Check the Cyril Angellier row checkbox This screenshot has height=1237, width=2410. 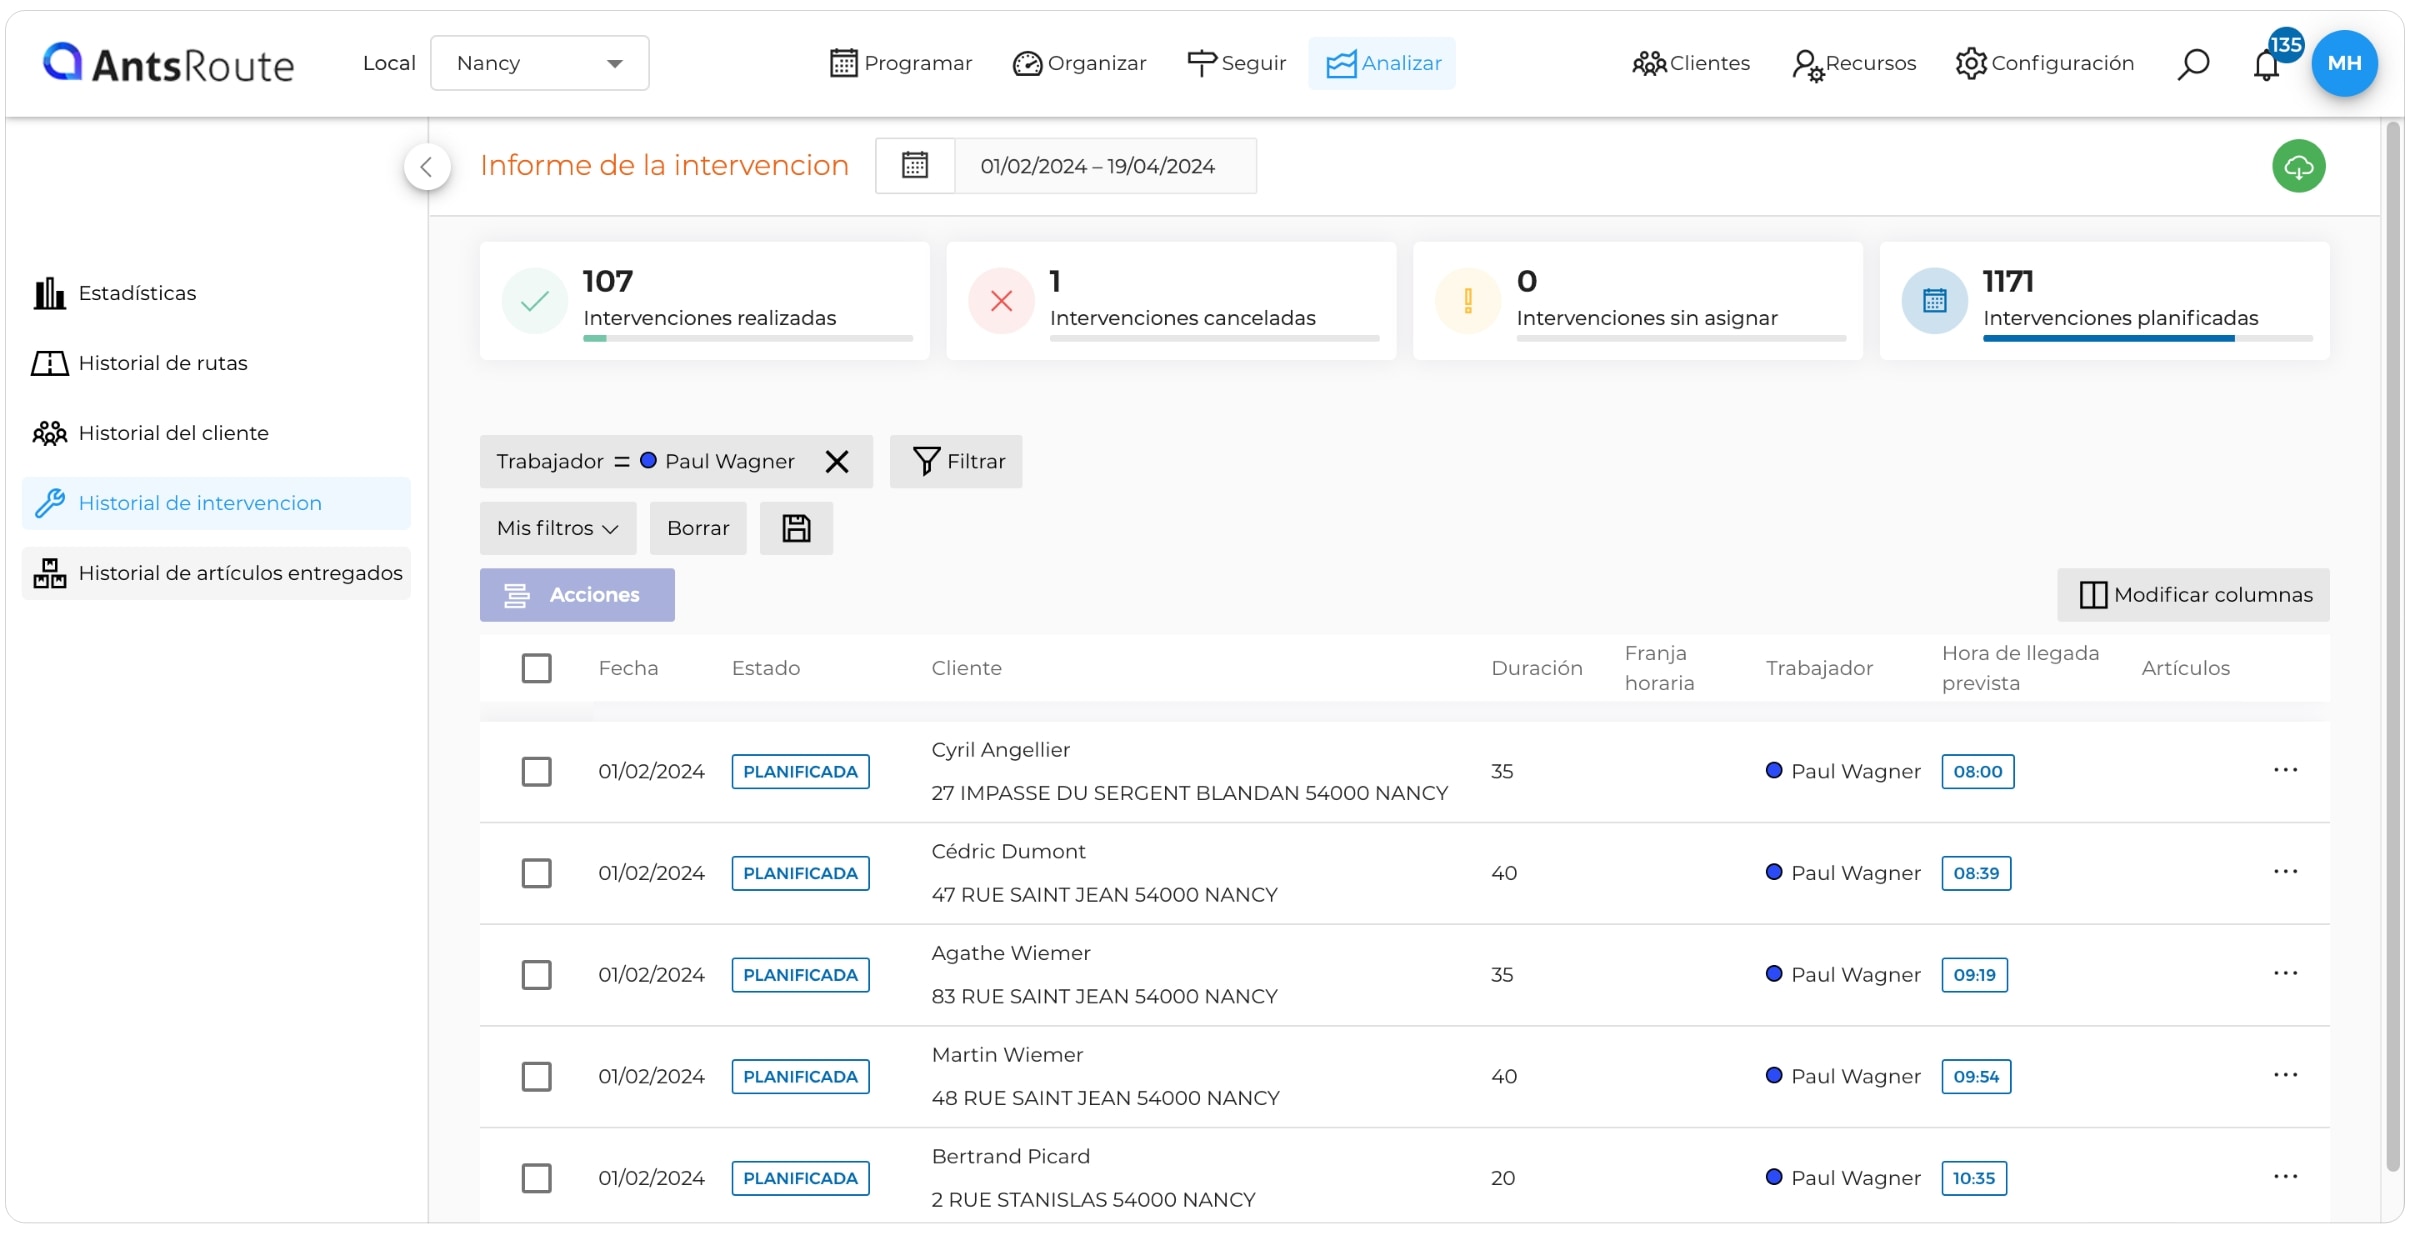536,771
